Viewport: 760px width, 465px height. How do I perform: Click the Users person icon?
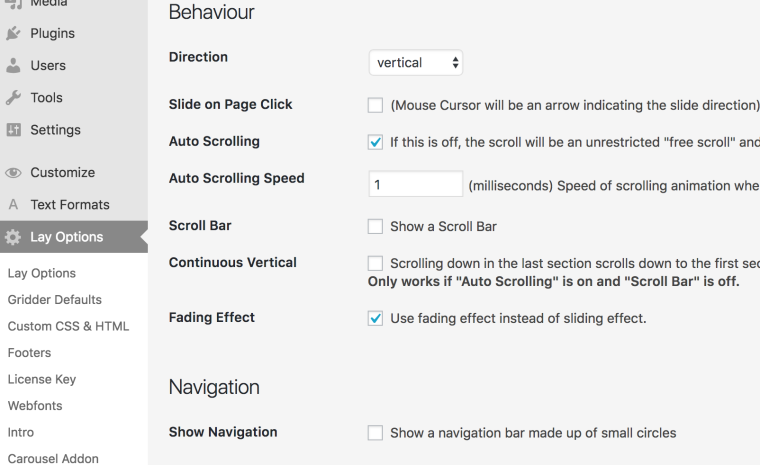click(x=14, y=65)
